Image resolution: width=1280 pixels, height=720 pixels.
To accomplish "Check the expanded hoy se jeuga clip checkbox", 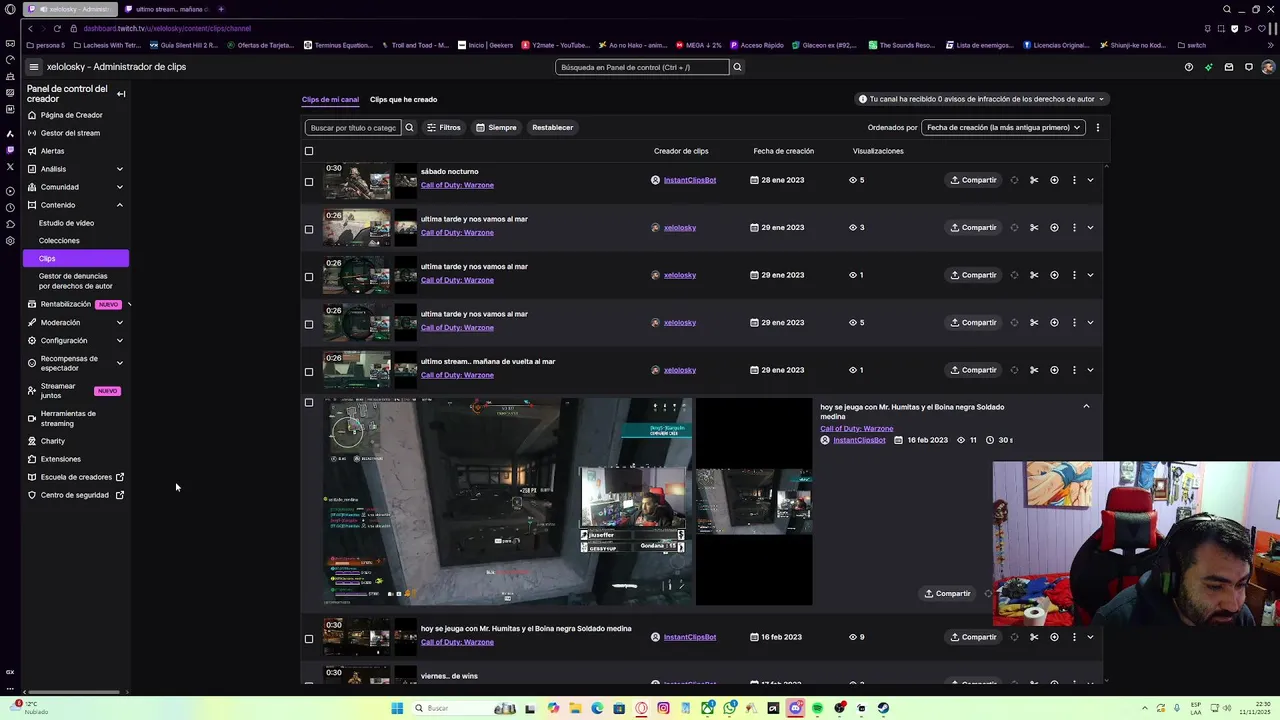I will point(309,403).
